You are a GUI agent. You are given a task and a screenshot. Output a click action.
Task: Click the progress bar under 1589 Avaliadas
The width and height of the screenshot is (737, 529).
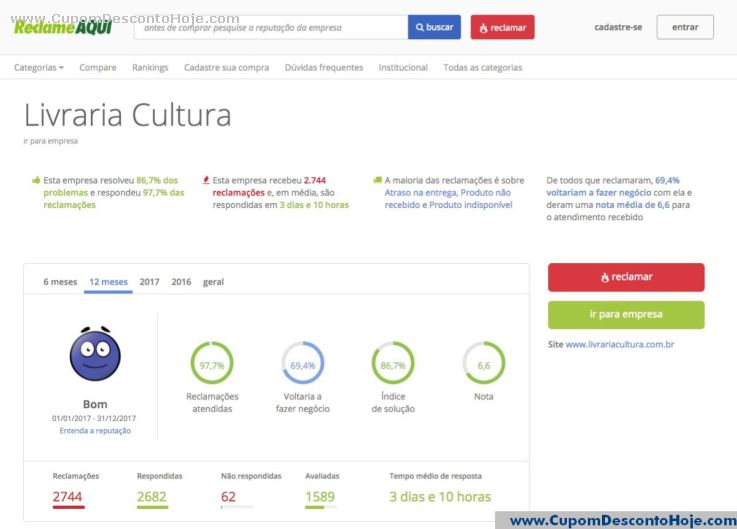[x=321, y=507]
